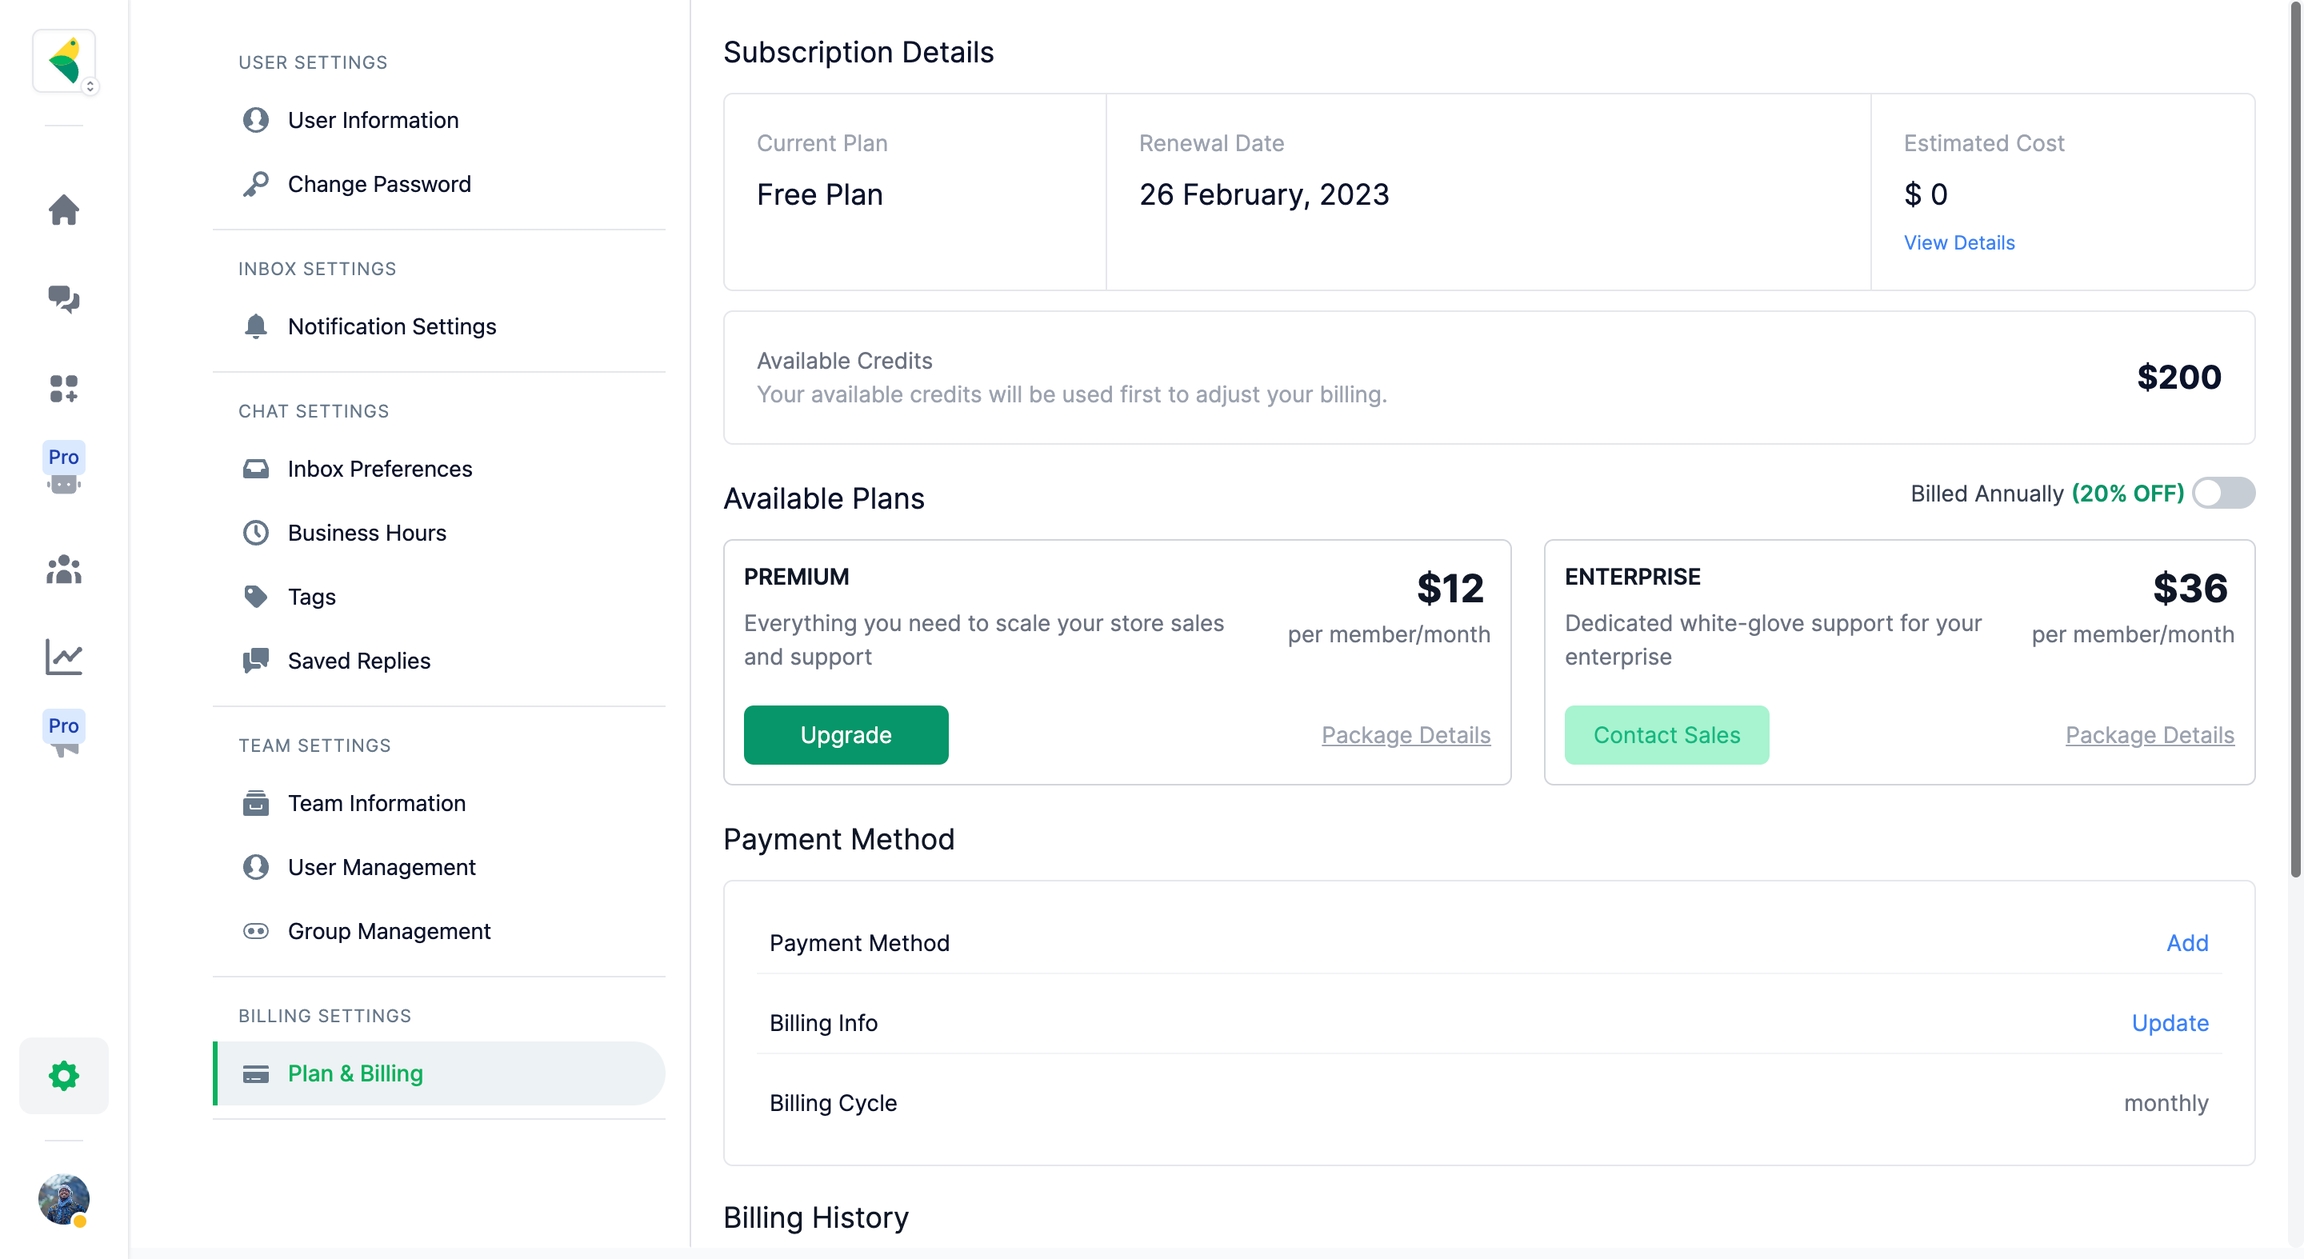Toggle the Billed Annually switch
Viewport: 2304px width, 1259px height.
tap(2223, 493)
